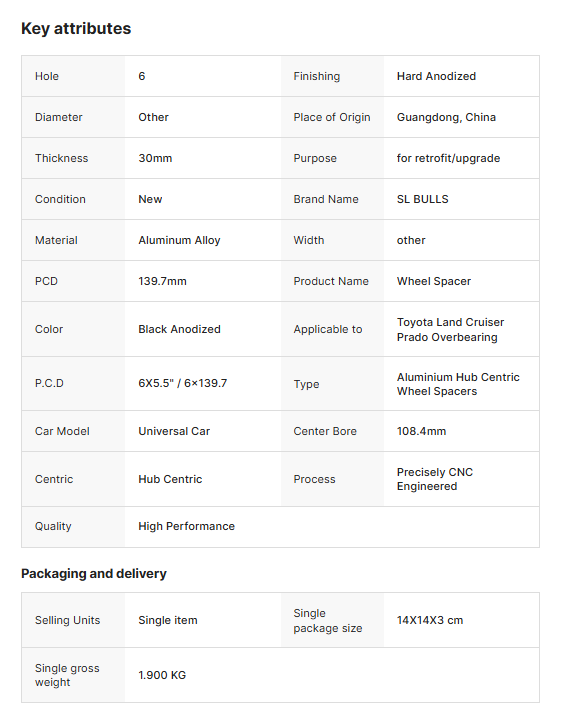Viewport: 569px width, 721px height.
Task: Click the SL BULLS brand name
Action: pos(422,199)
